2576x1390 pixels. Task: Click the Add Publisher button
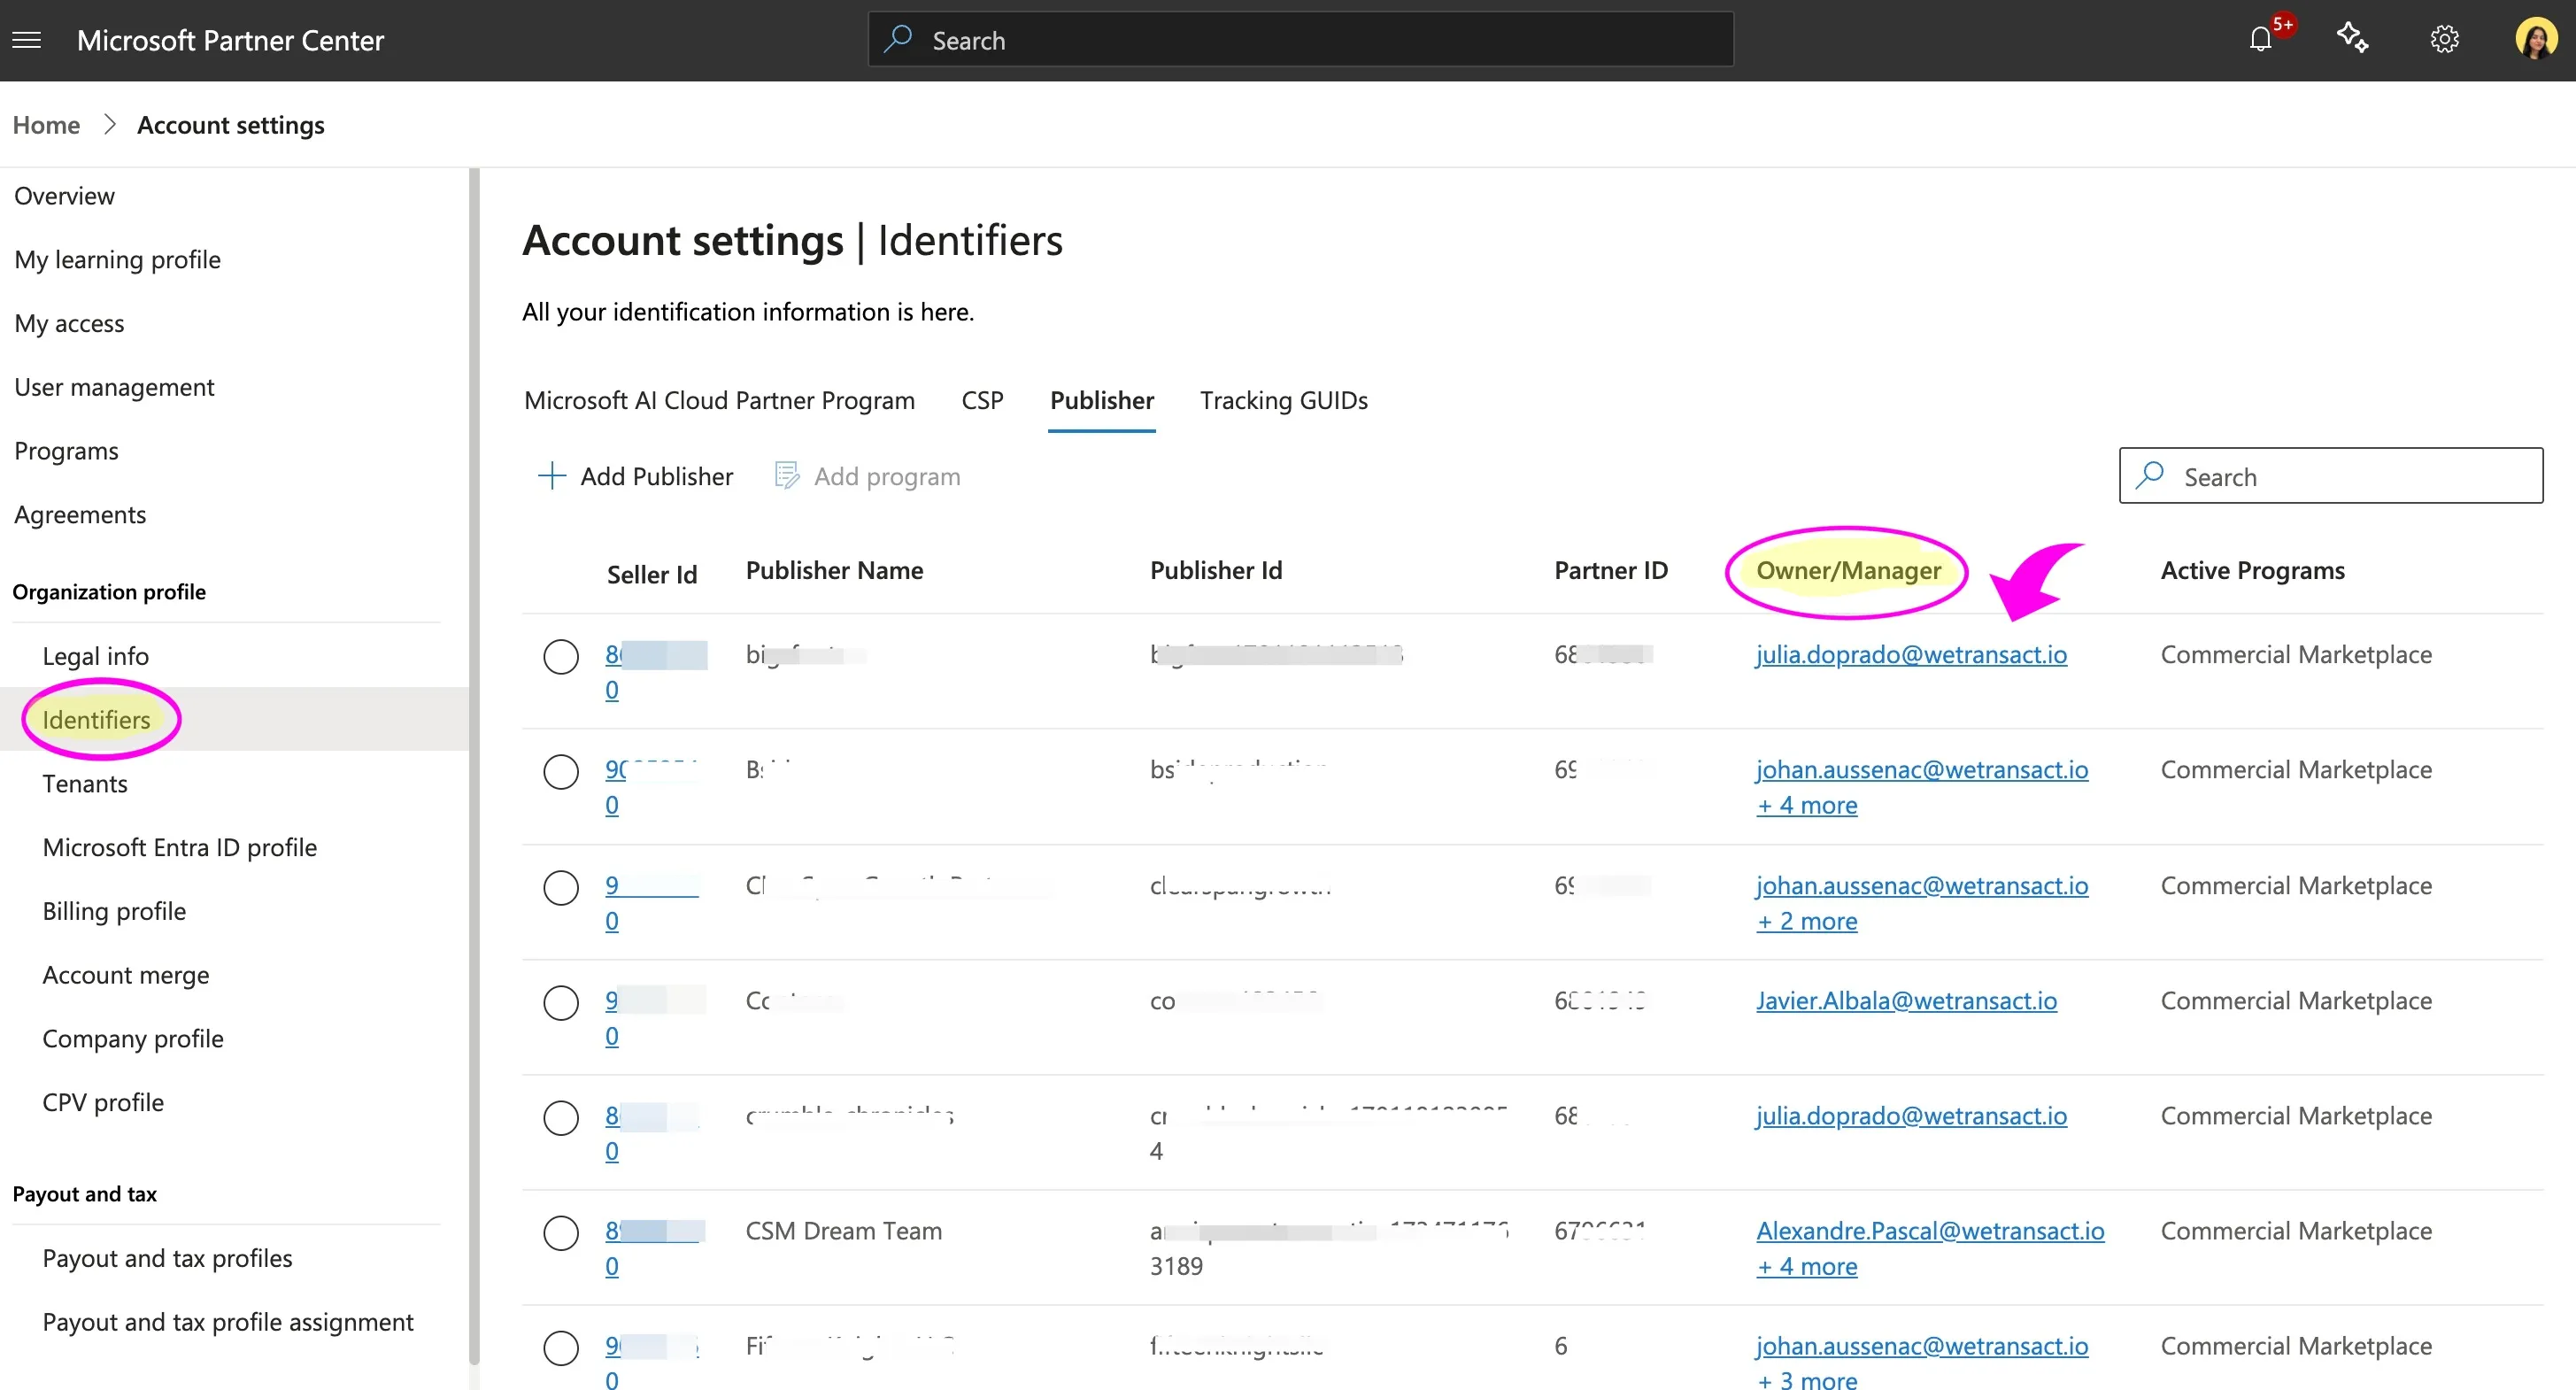[635, 476]
